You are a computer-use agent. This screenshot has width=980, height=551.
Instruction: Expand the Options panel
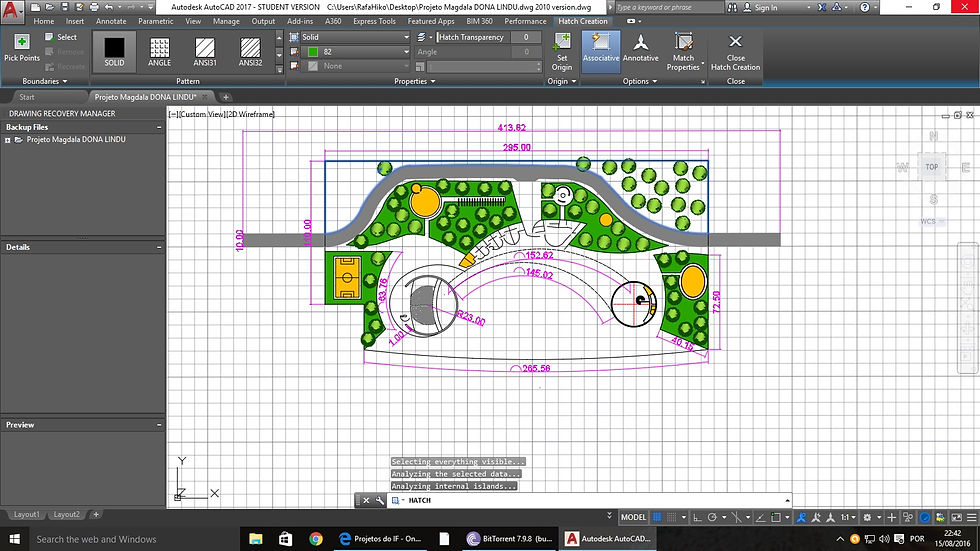pos(640,81)
